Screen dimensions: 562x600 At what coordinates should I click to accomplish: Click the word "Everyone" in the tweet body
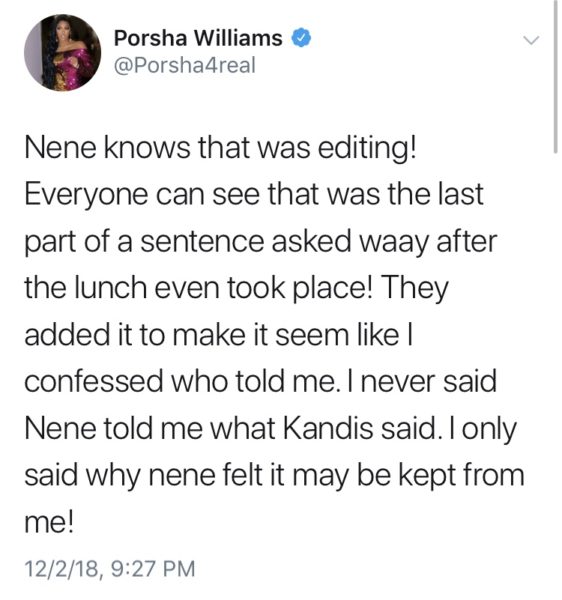click(86, 196)
